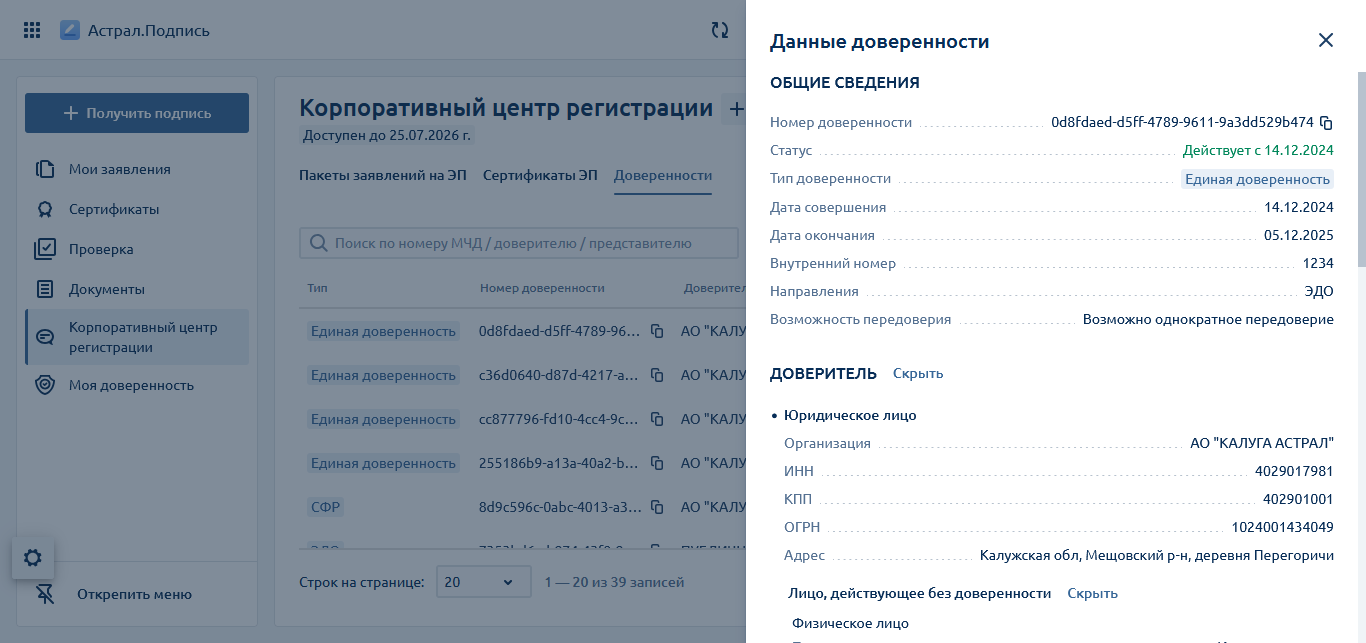Click plus button beside Корпоративный центр регистрации title
1366x643 pixels.
click(735, 109)
